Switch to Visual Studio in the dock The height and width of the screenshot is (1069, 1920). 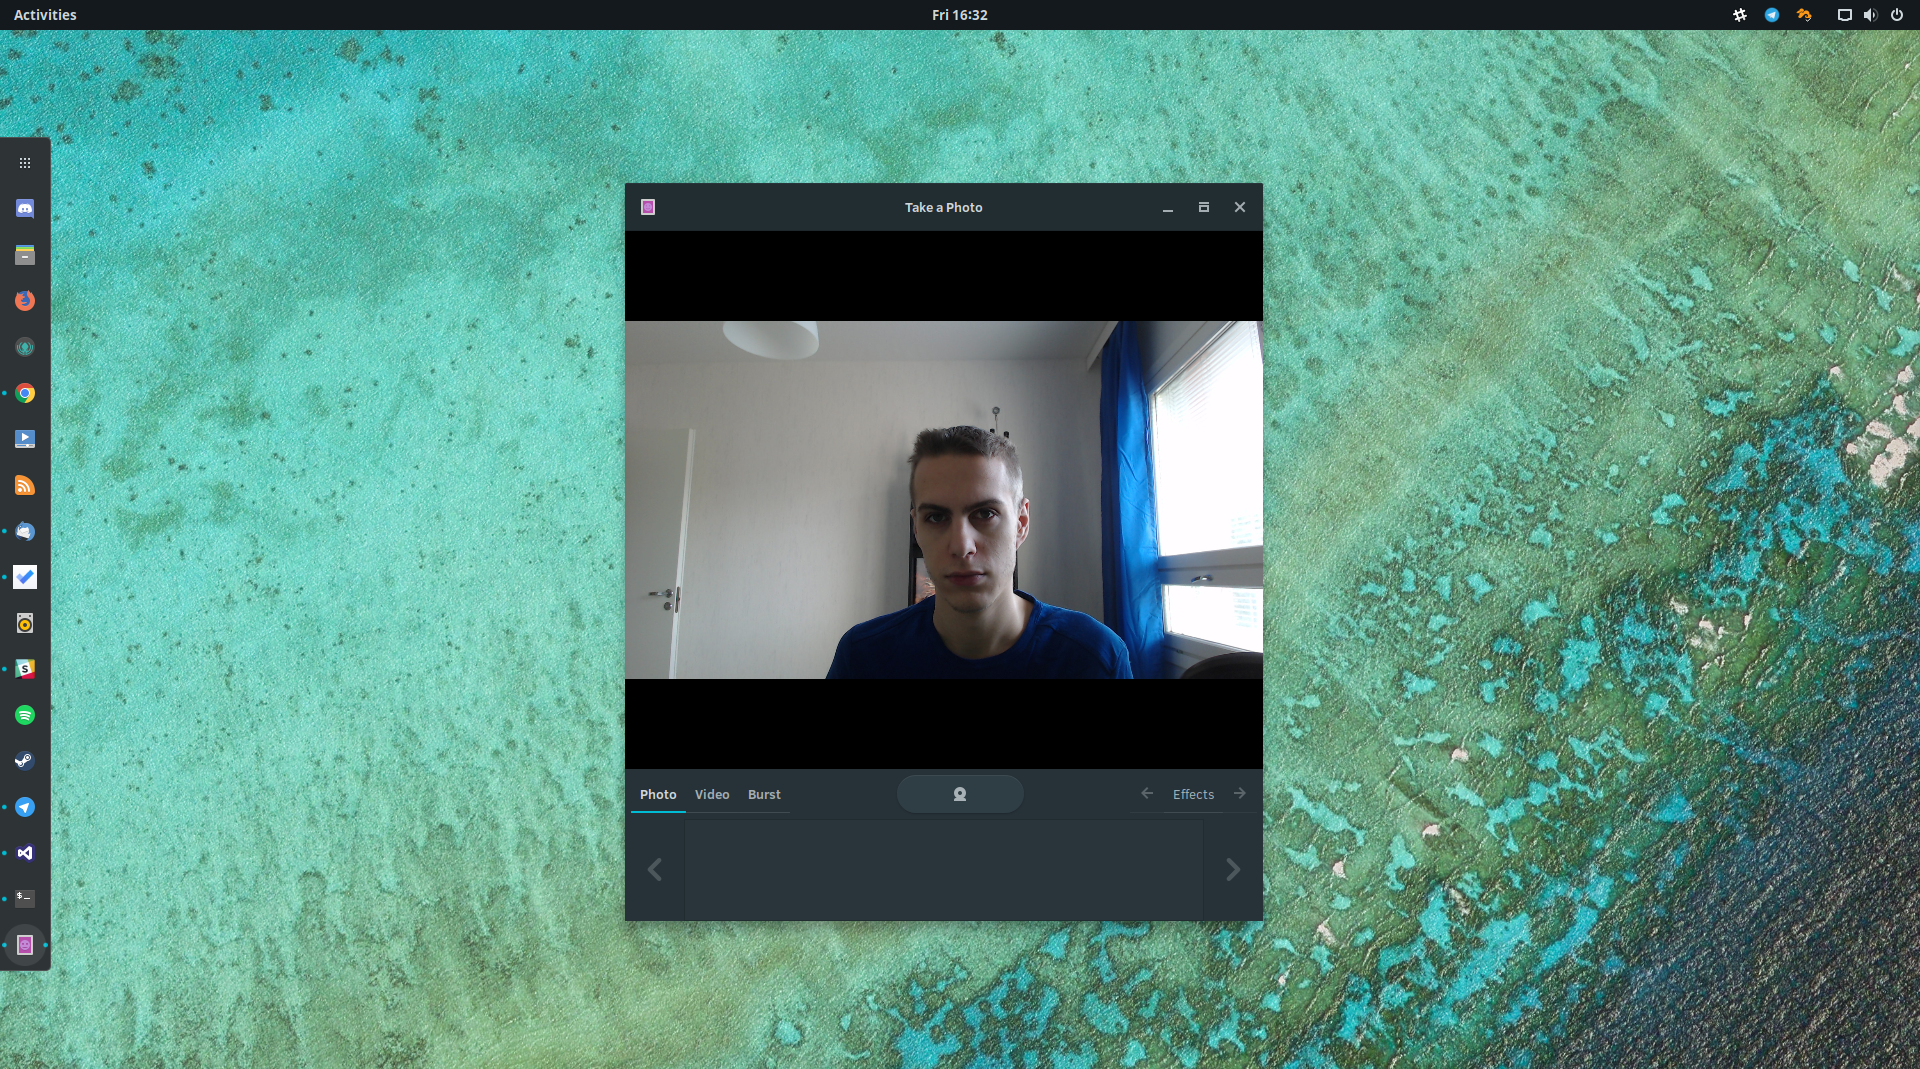(x=25, y=853)
